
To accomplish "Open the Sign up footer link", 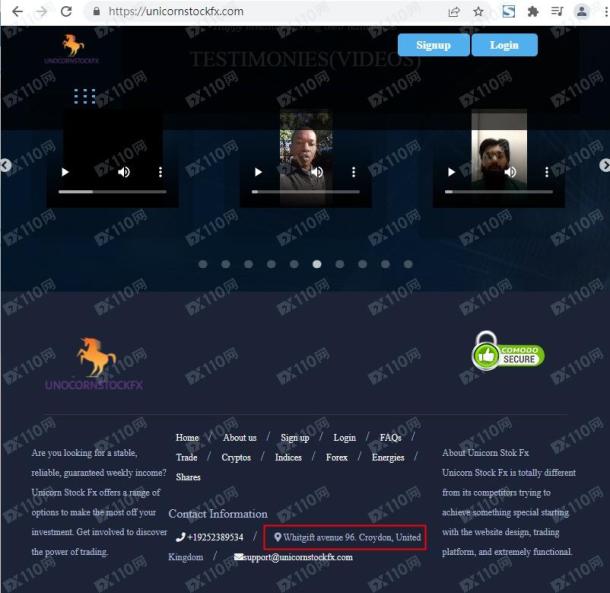I will pos(295,438).
